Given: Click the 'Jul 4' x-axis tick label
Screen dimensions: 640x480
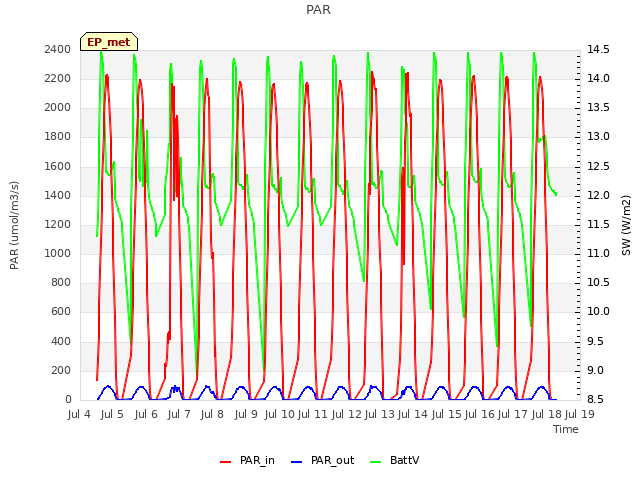Looking at the screenshot, I should pyautogui.click(x=79, y=414).
